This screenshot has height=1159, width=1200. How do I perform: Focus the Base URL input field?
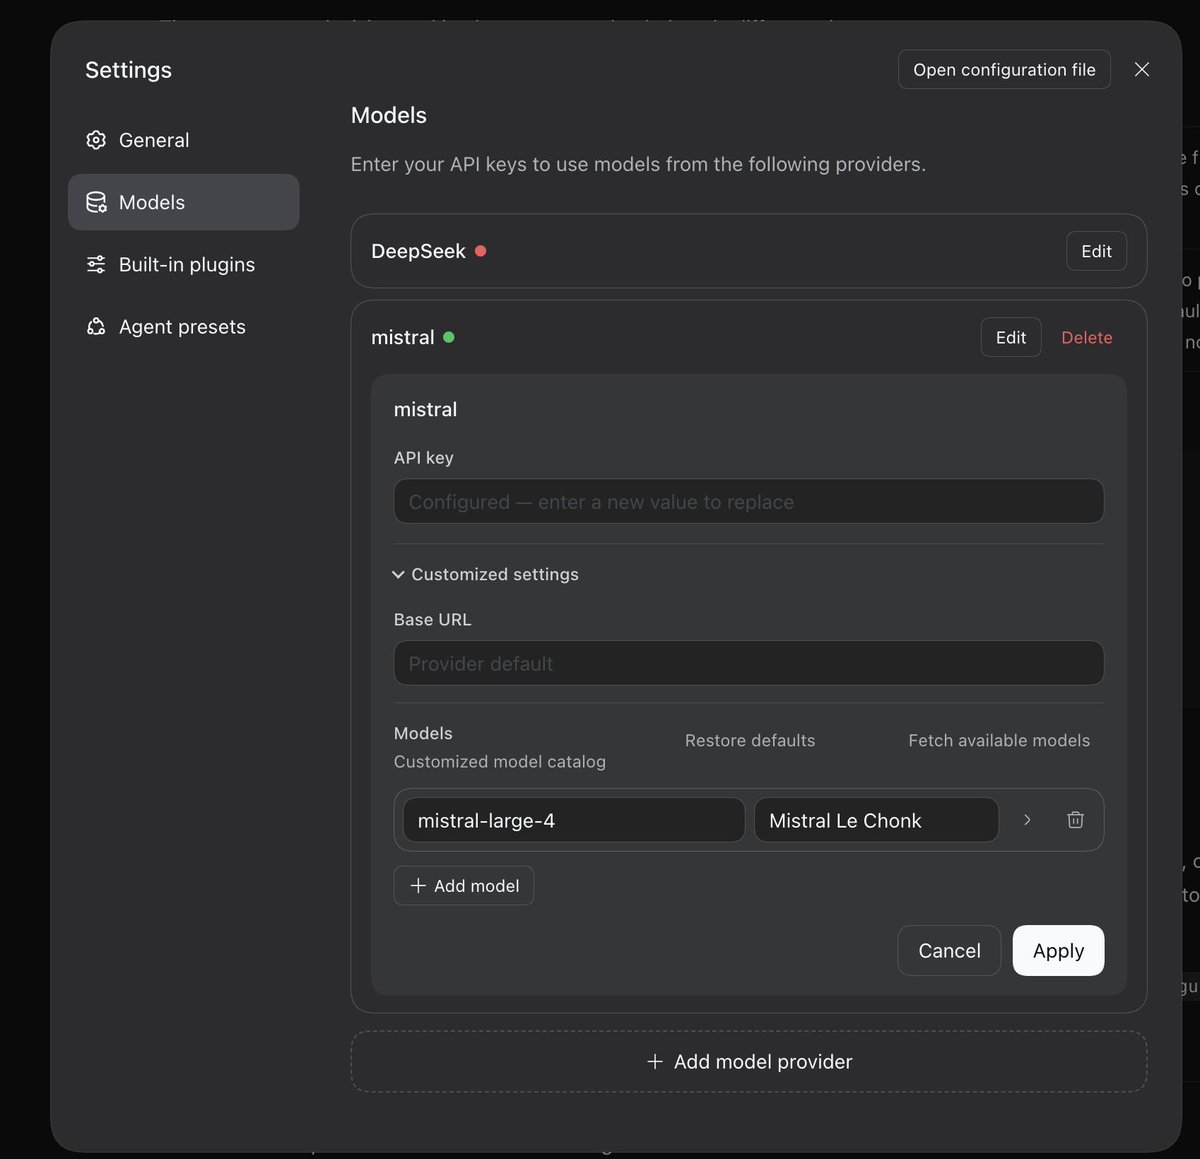point(749,663)
